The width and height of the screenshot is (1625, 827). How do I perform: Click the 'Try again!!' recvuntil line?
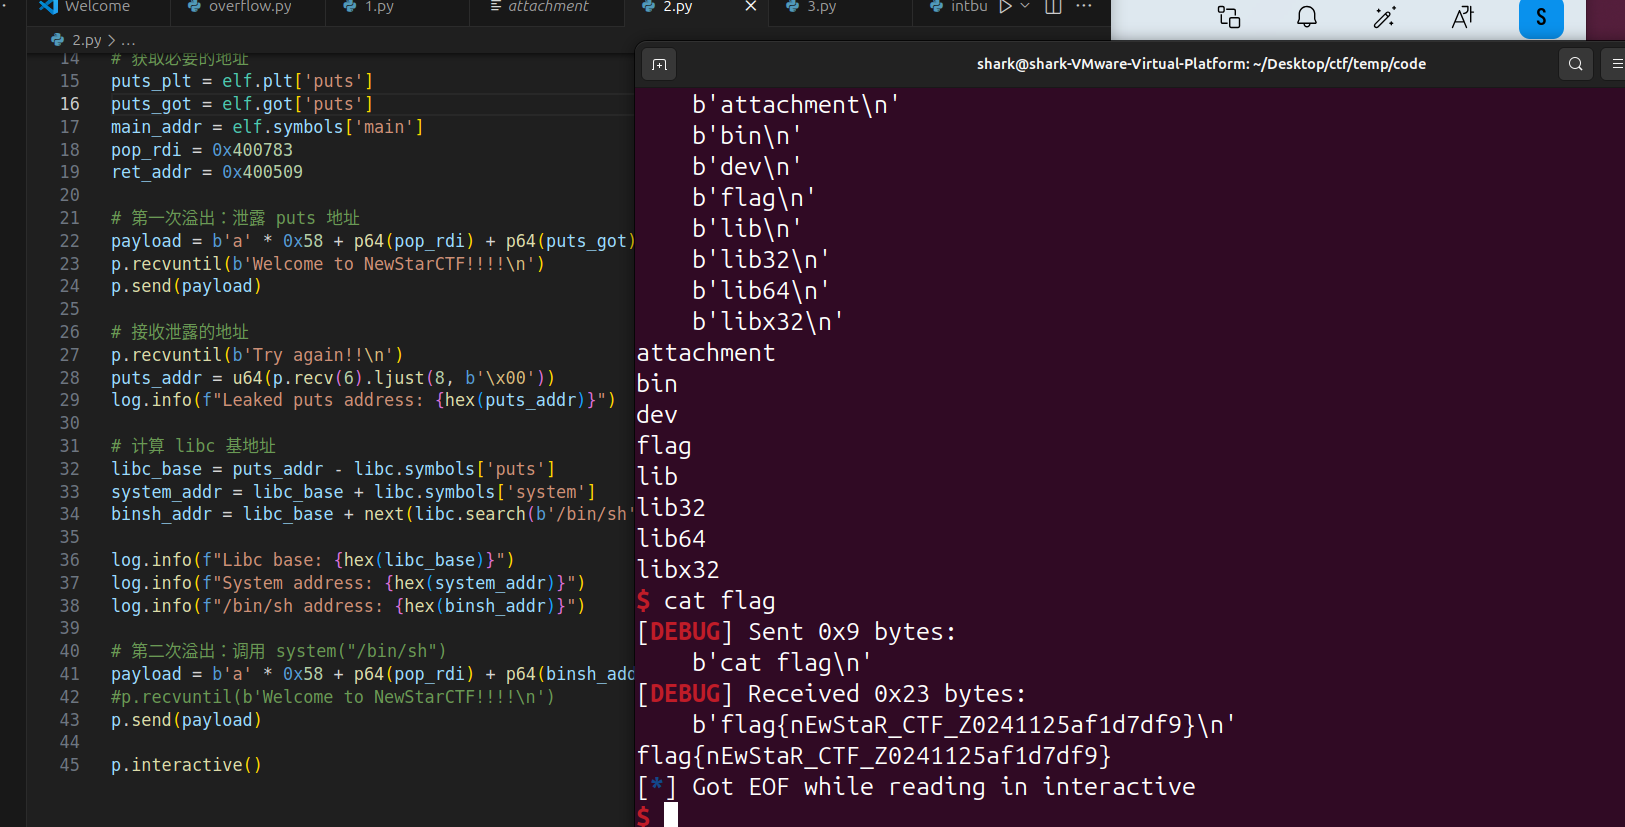[x=257, y=355]
